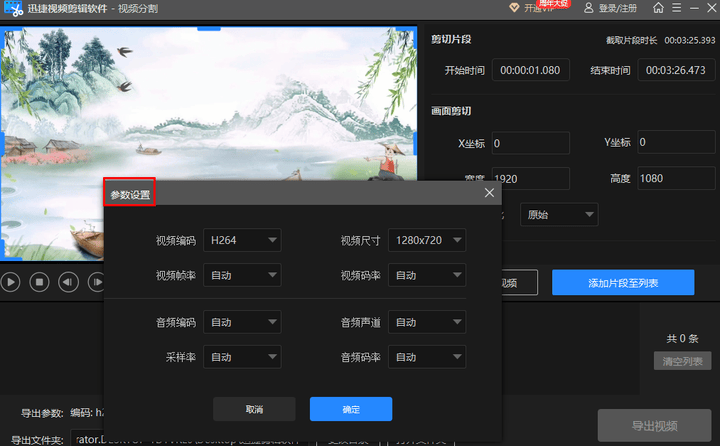Click the 共 0 条 count text

coord(682,339)
